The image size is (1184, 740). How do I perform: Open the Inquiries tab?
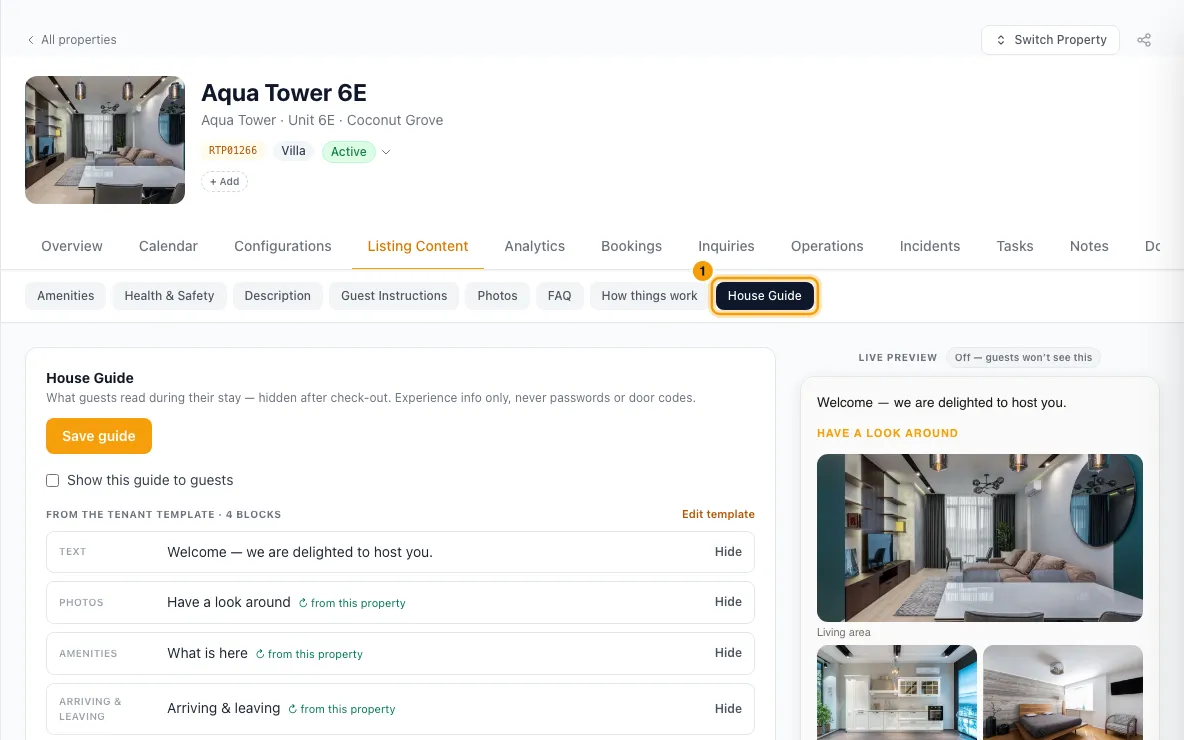point(726,246)
